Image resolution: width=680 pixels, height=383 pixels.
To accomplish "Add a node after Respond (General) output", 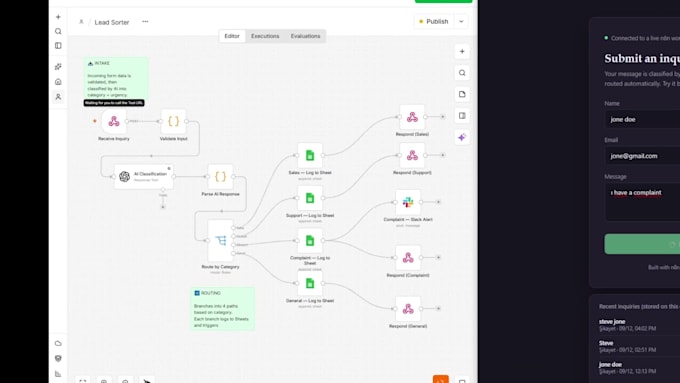I will tap(438, 309).
